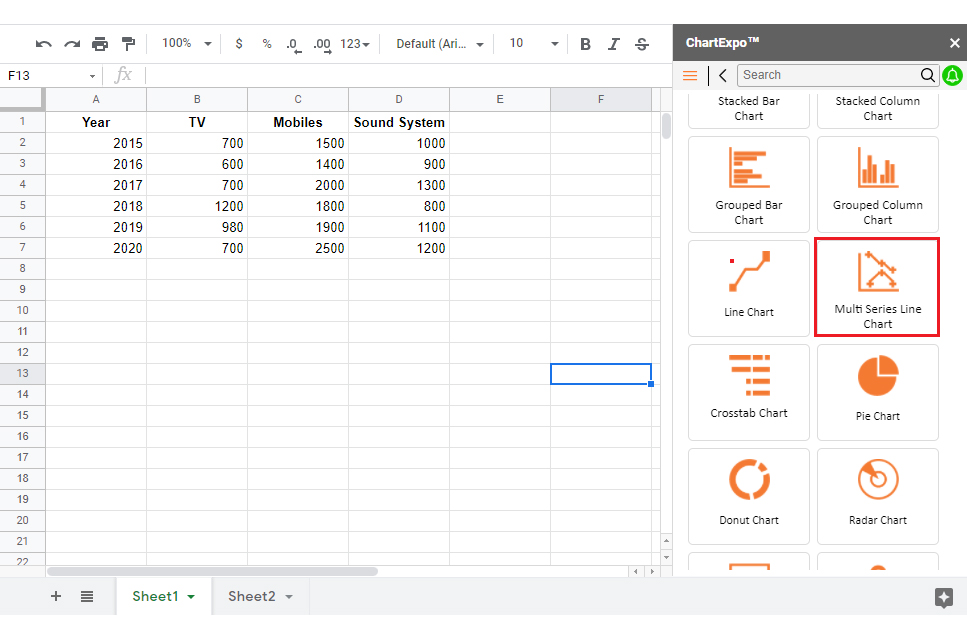Click the redo arrow icon

tap(72, 44)
